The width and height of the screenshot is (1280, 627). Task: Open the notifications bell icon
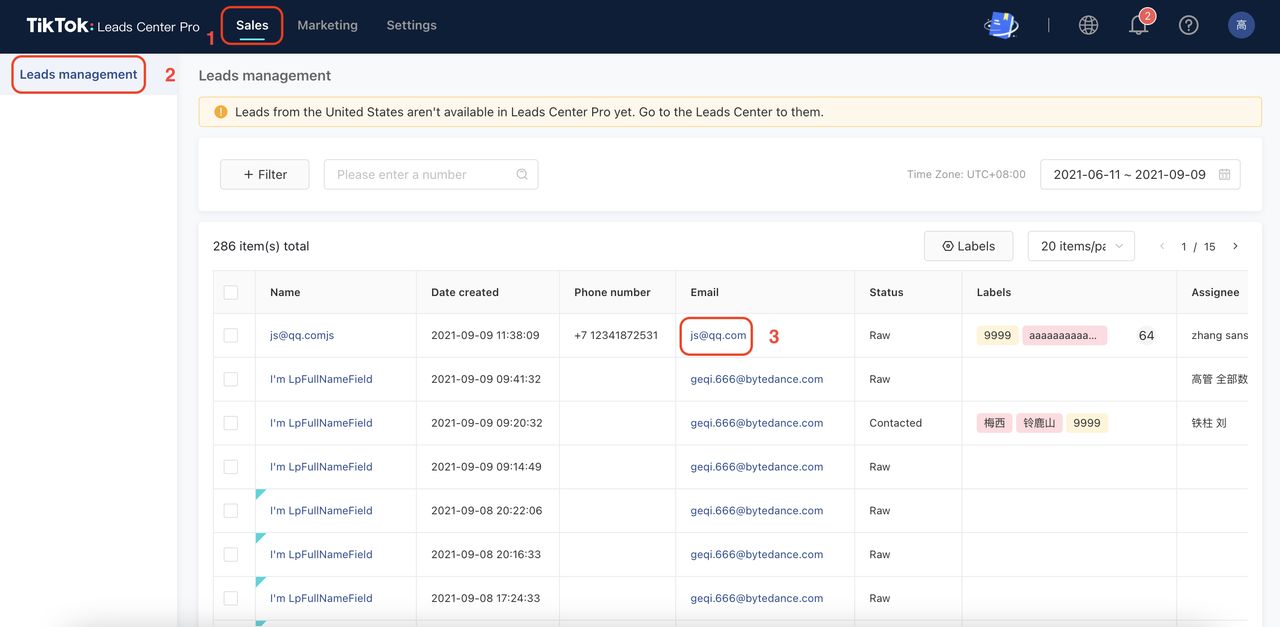[1138, 24]
